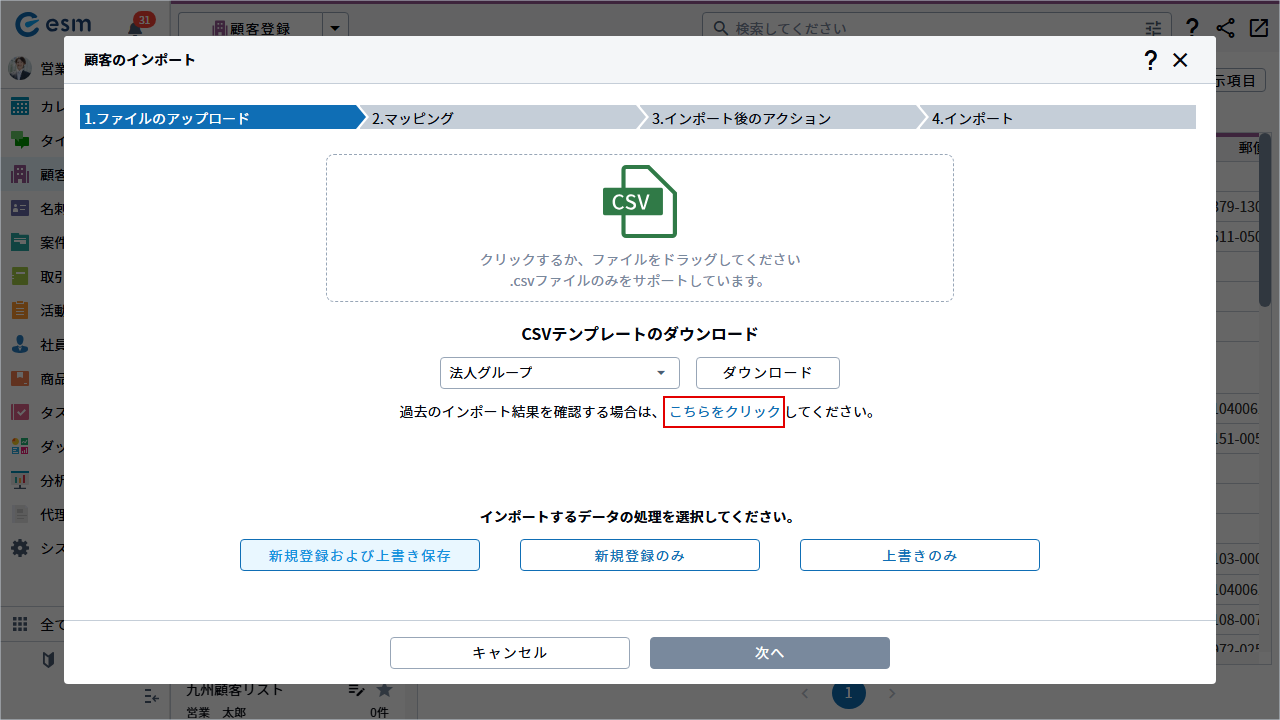Open the 法人グループ template dropdown

tap(560, 373)
